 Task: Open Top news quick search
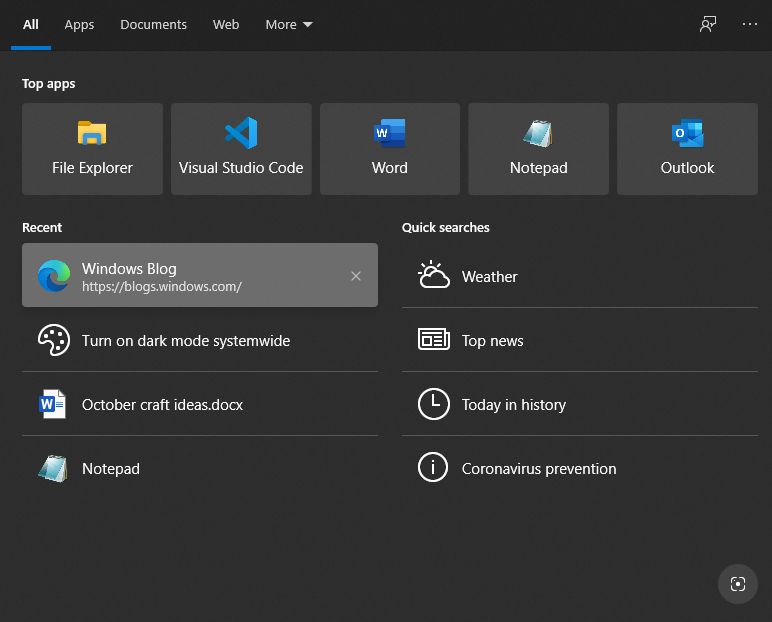tap(580, 340)
